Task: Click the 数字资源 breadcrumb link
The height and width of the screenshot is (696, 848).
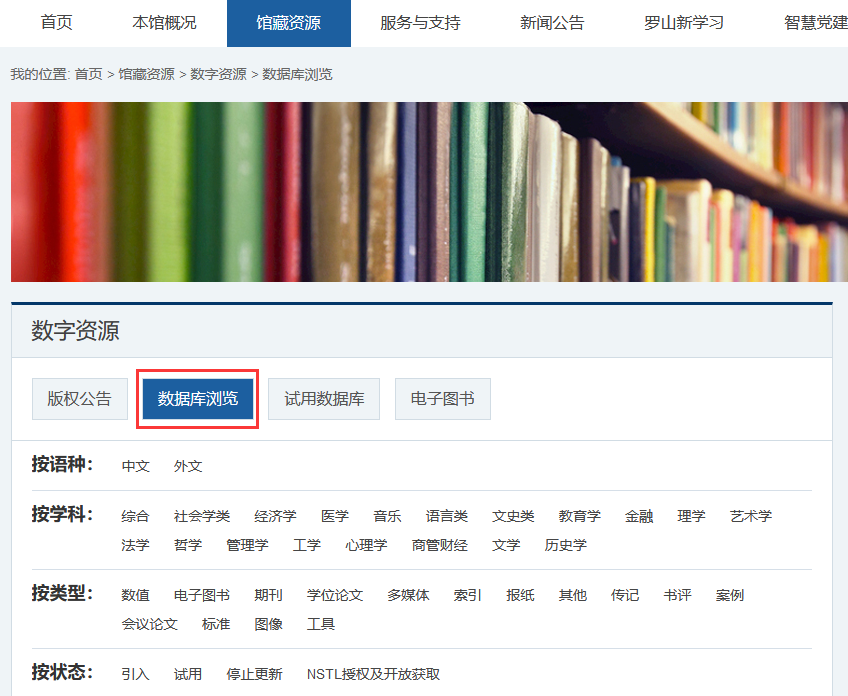Action: pos(218,75)
